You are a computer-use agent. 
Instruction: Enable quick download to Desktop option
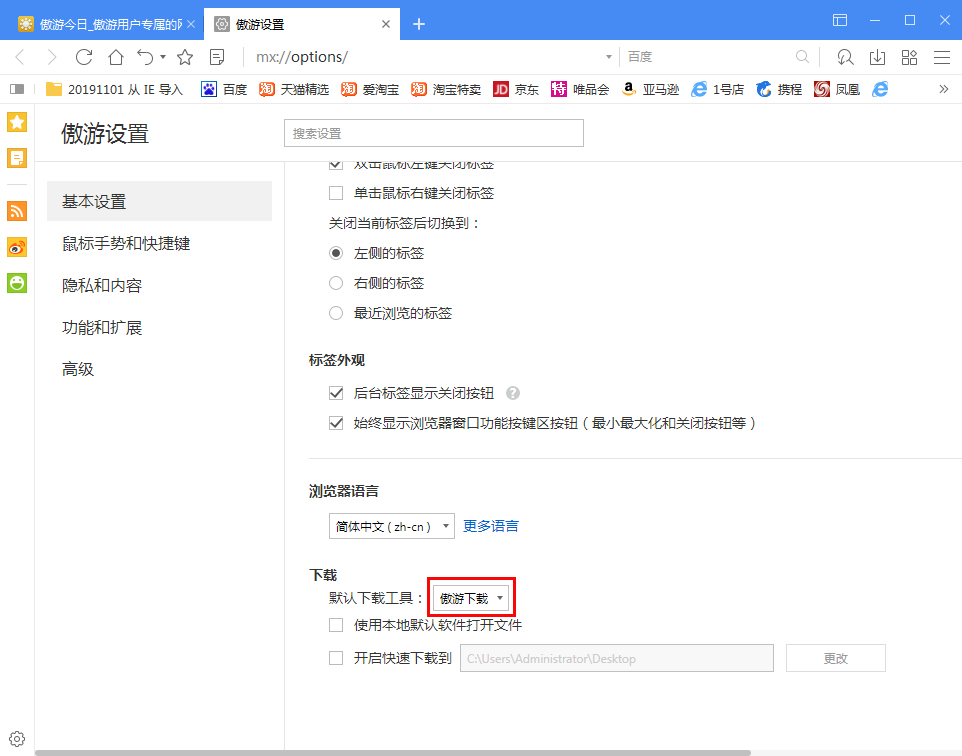pyautogui.click(x=338, y=657)
